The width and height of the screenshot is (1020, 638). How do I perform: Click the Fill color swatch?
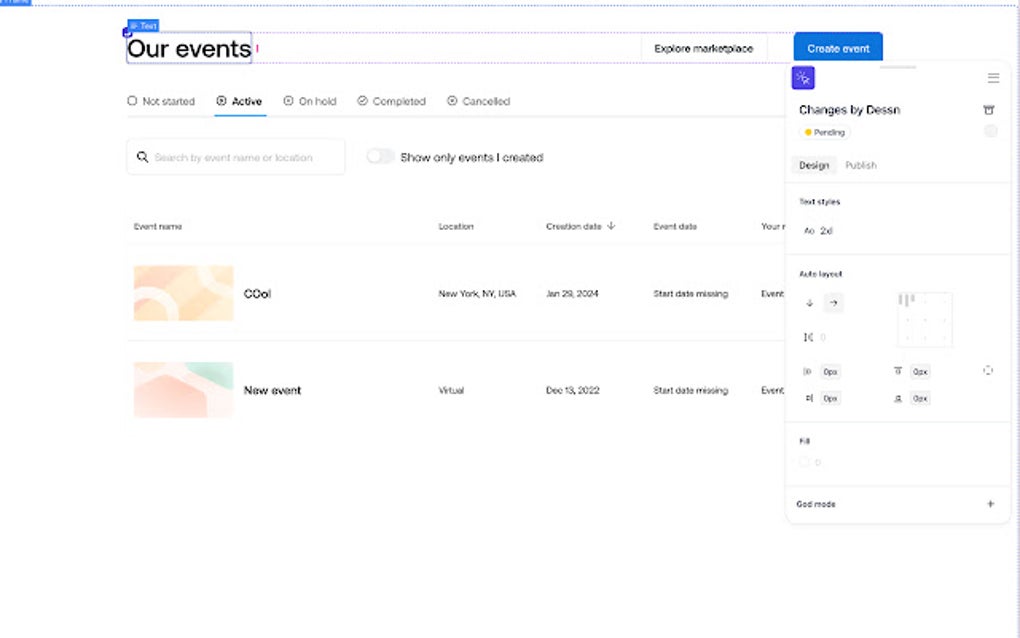pos(804,462)
